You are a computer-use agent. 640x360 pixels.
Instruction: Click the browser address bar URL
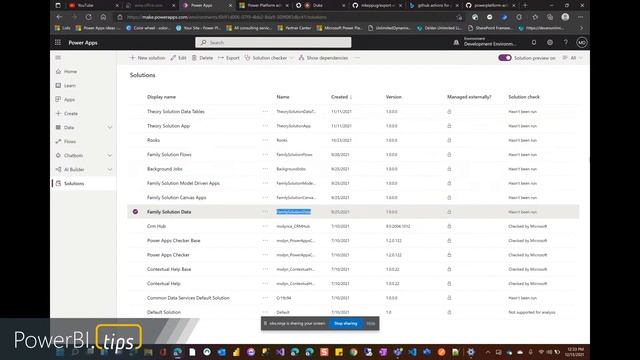coord(227,17)
